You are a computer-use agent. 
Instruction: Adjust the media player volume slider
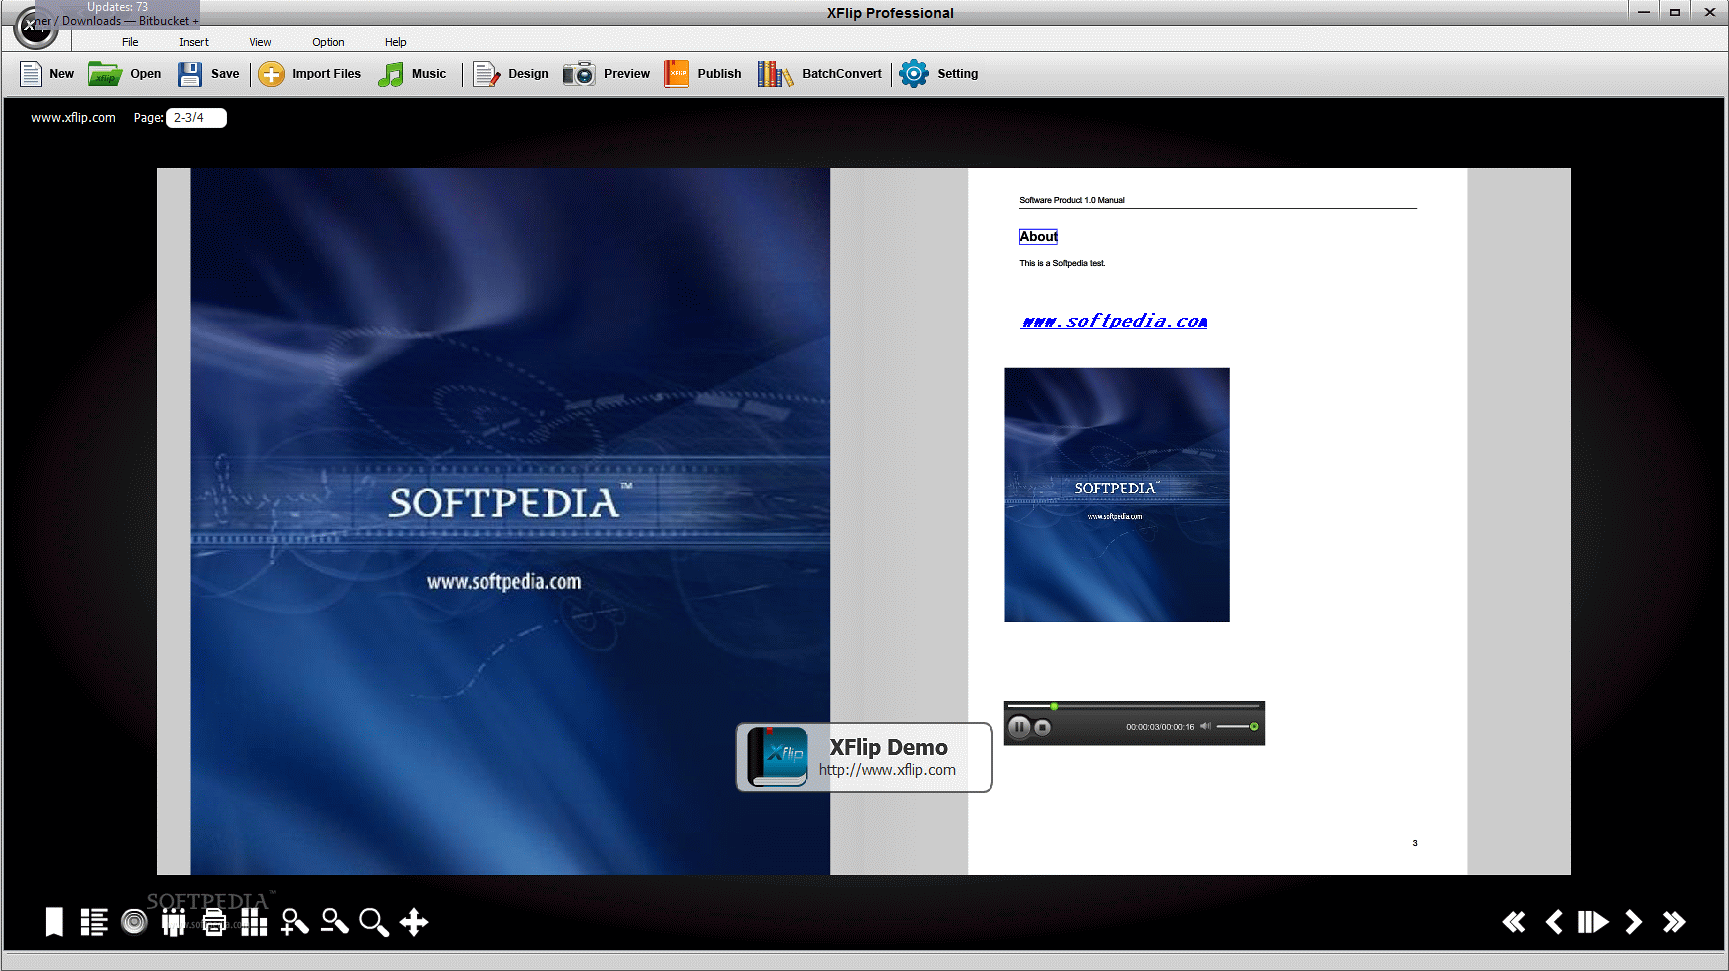click(1237, 727)
